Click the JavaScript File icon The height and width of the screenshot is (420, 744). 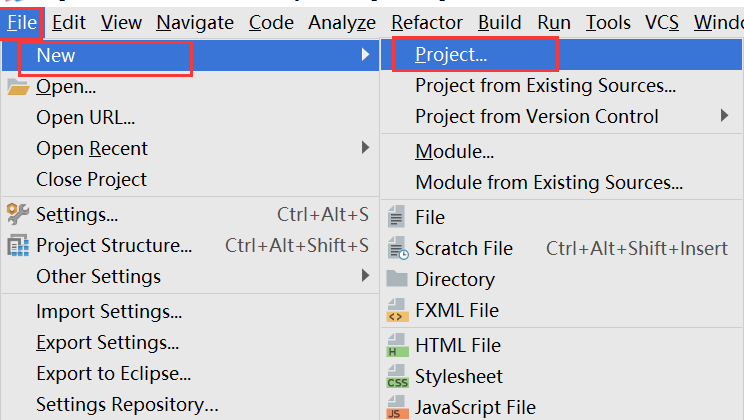coord(397,408)
